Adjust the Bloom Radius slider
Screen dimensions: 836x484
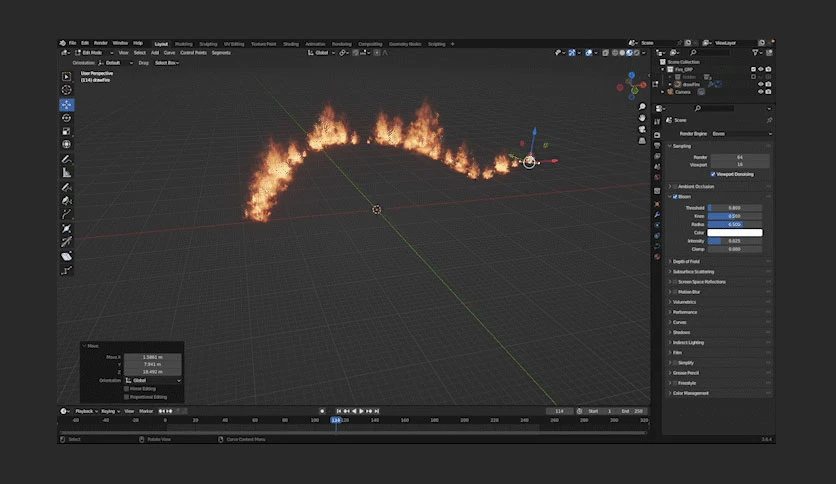(x=735, y=224)
